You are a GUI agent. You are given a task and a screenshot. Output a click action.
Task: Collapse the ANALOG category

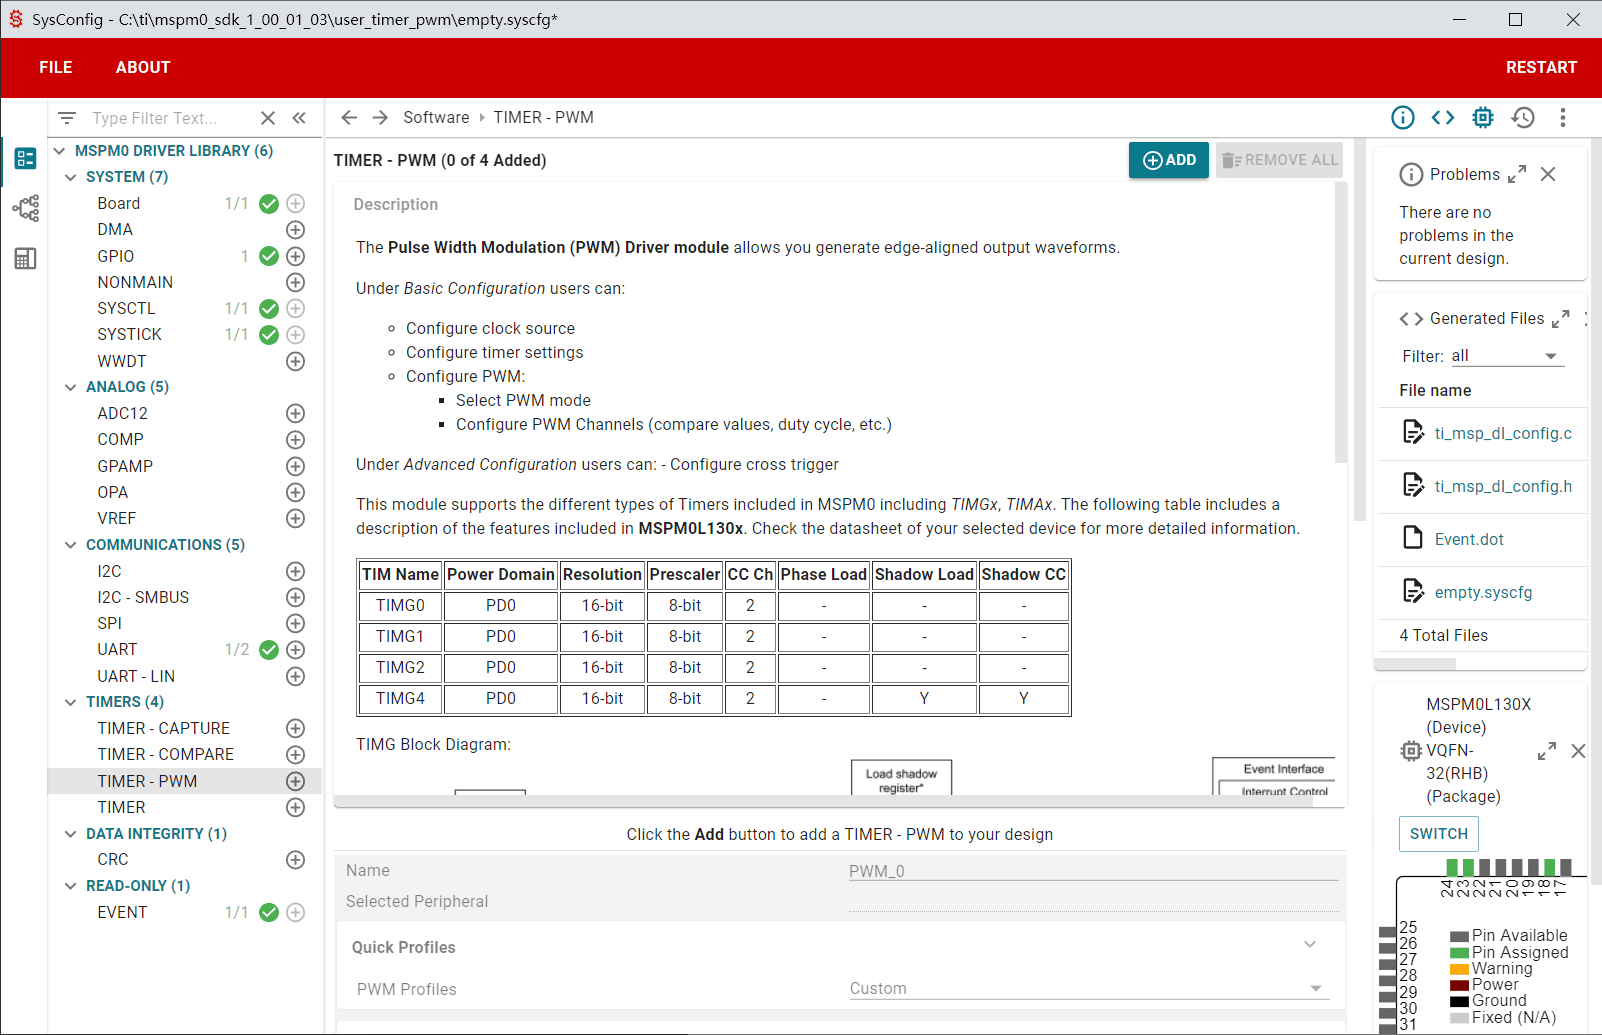70,387
